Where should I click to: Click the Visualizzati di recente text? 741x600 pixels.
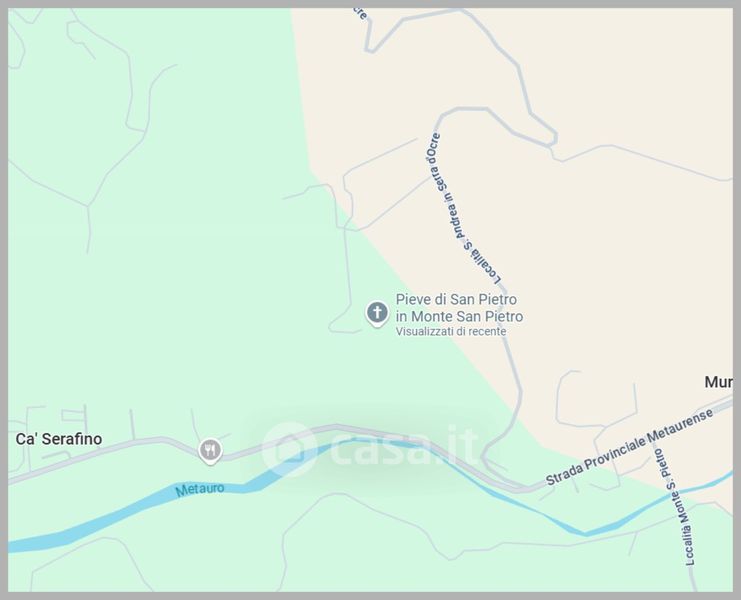pos(451,332)
